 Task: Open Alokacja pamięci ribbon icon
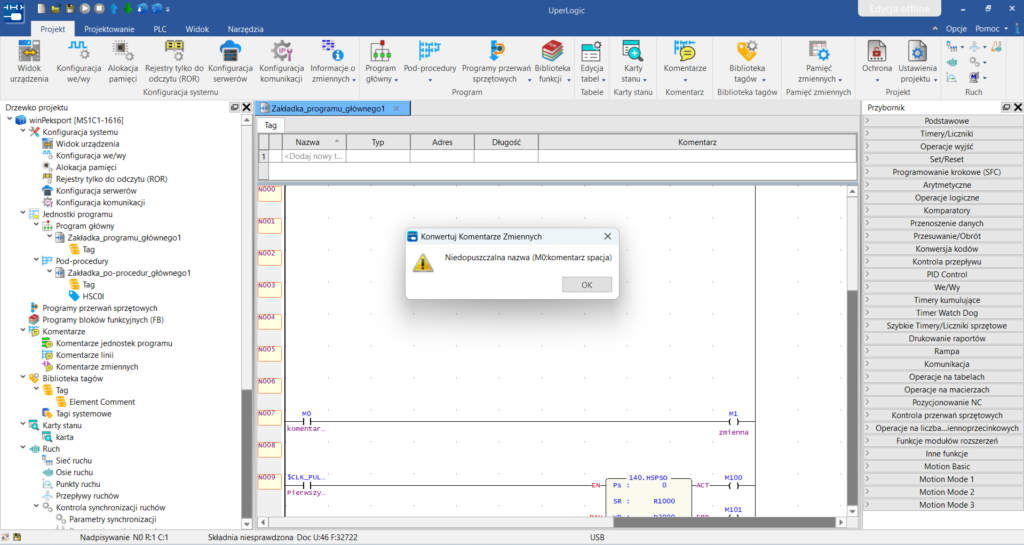(122, 61)
